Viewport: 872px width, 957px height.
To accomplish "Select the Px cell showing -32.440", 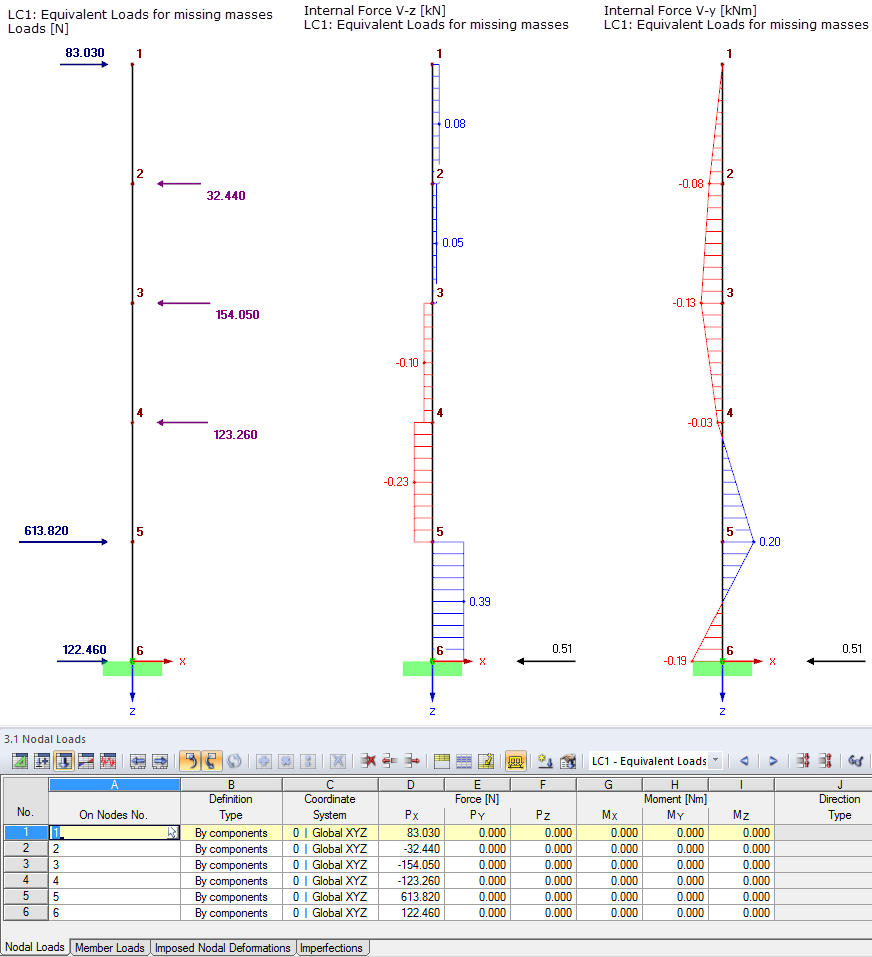I will pos(411,848).
